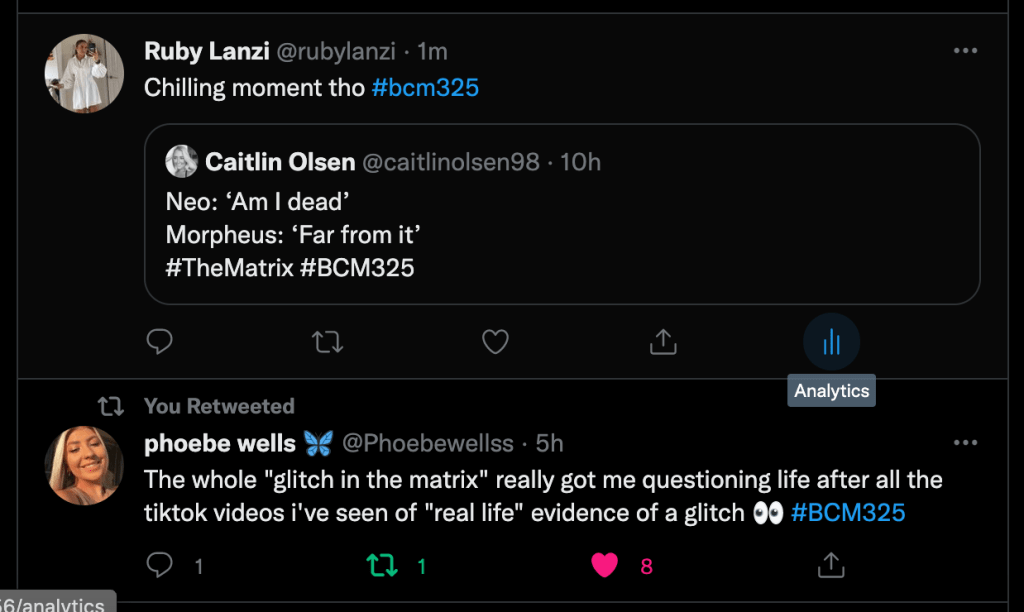1024x612 pixels.
Task: Click Caitlin Olsen's small avatar
Action: pyautogui.click(x=182, y=161)
